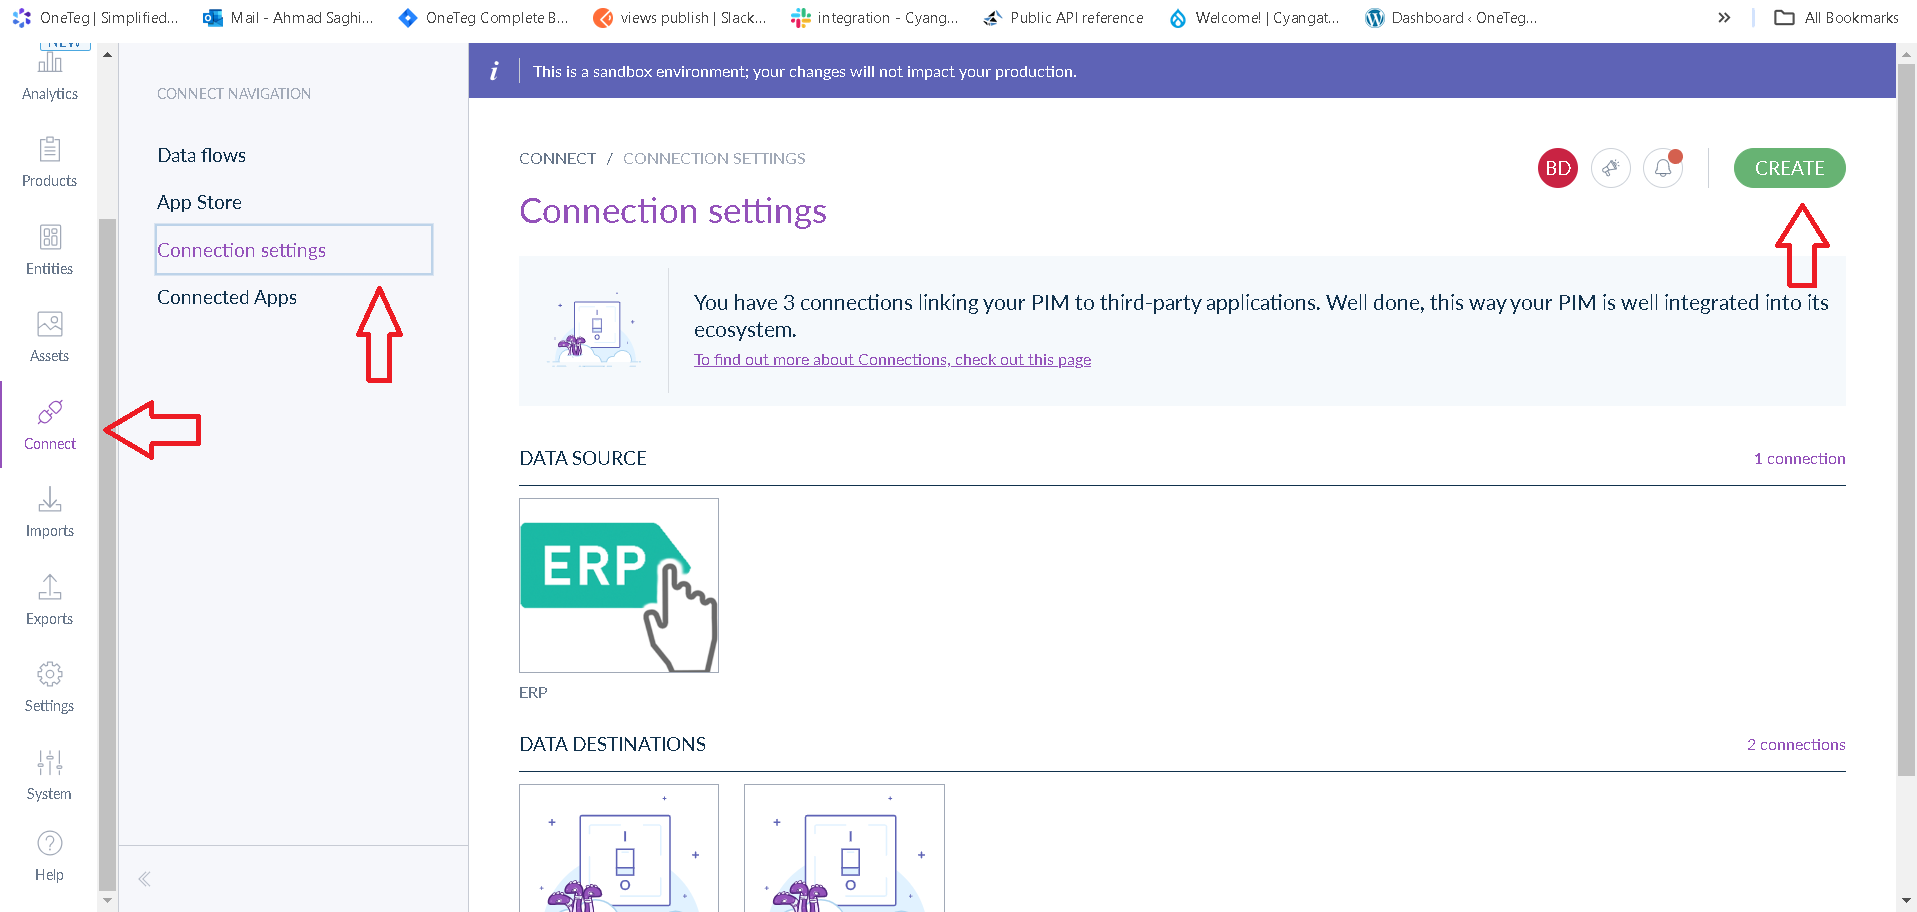Open the Entities sidebar icon
Screen dimensions: 1917x912
[x=50, y=250]
